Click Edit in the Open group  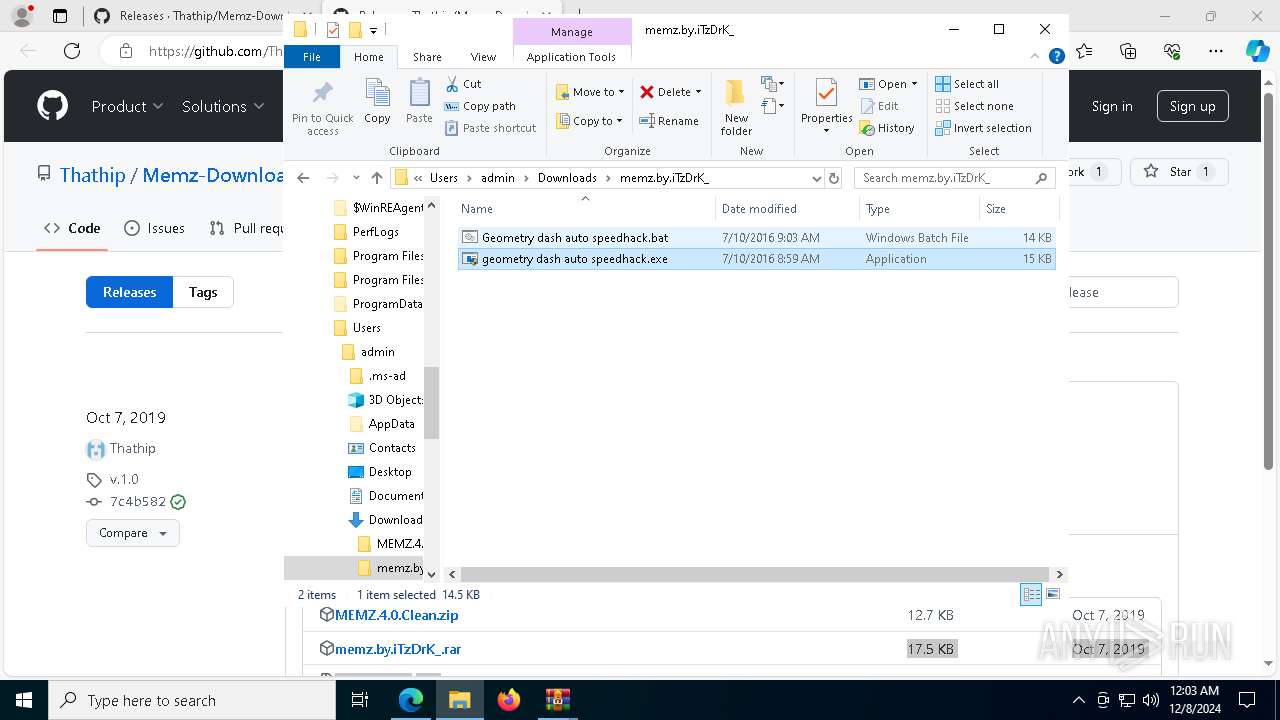tap(879, 106)
